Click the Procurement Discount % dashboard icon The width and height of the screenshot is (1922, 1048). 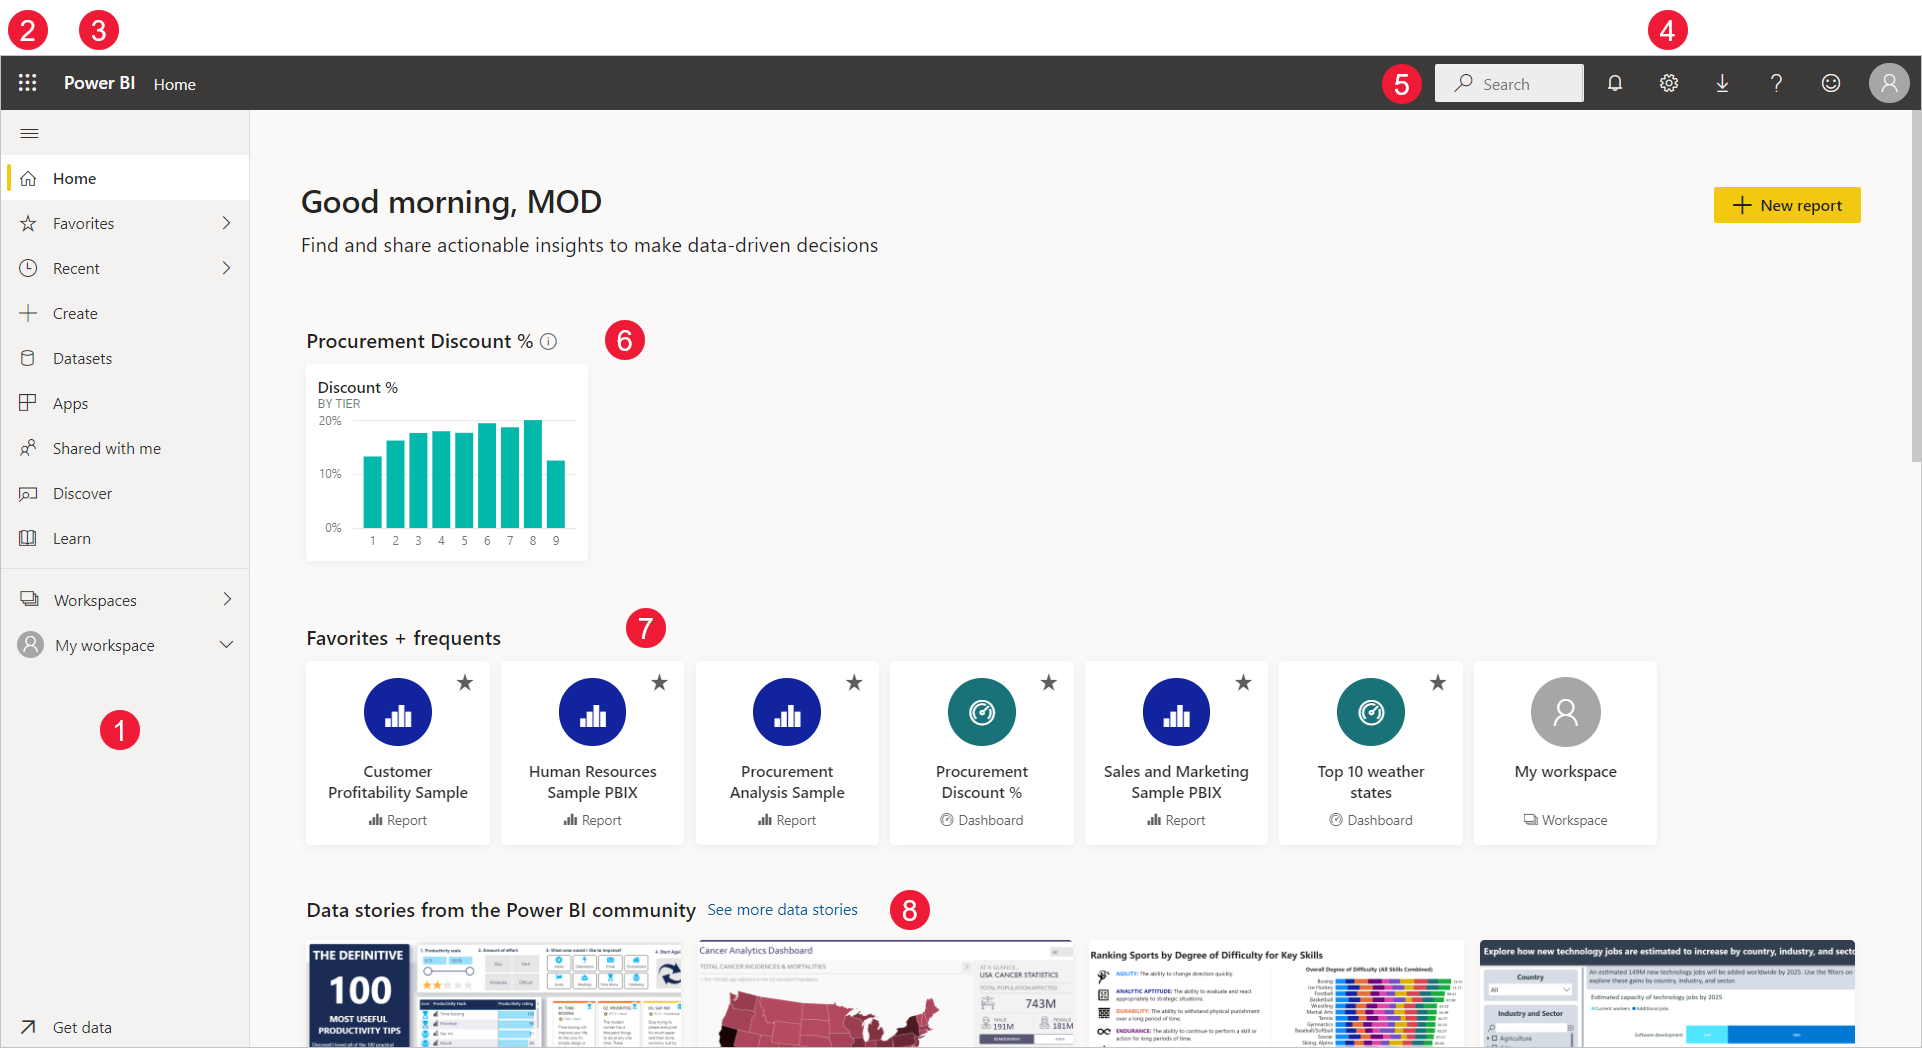[982, 712]
